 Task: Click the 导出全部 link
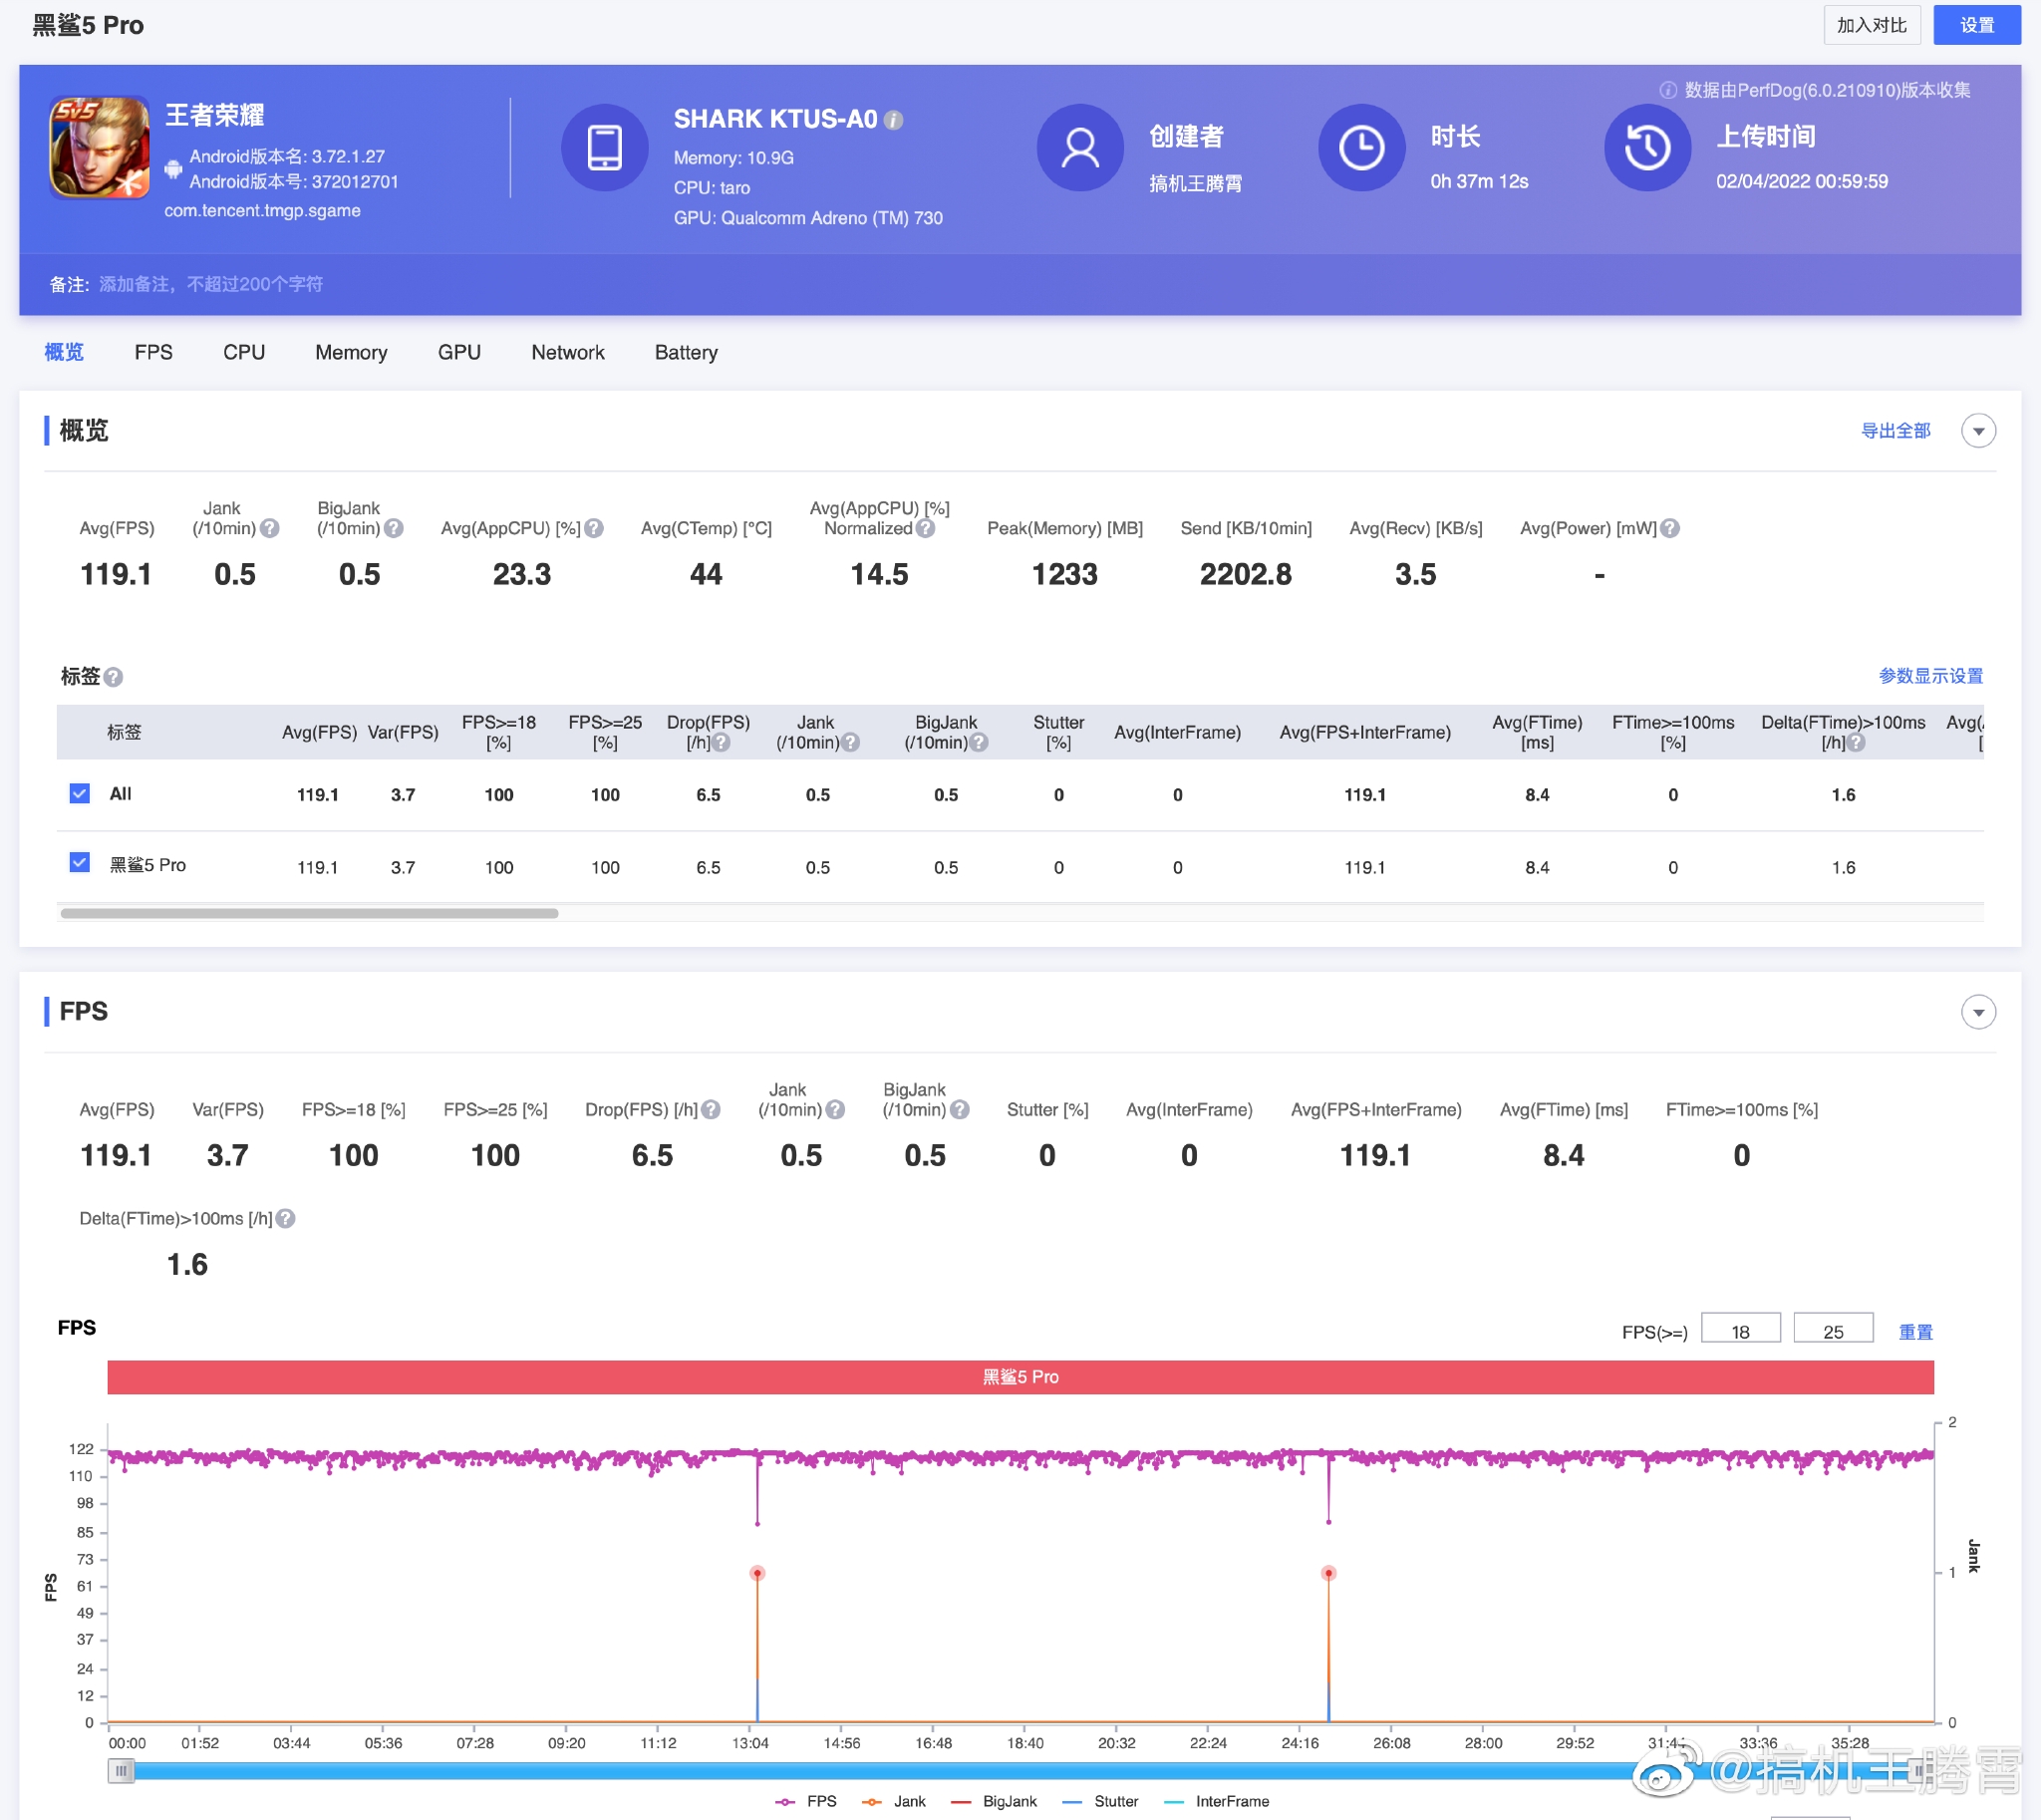[1895, 431]
